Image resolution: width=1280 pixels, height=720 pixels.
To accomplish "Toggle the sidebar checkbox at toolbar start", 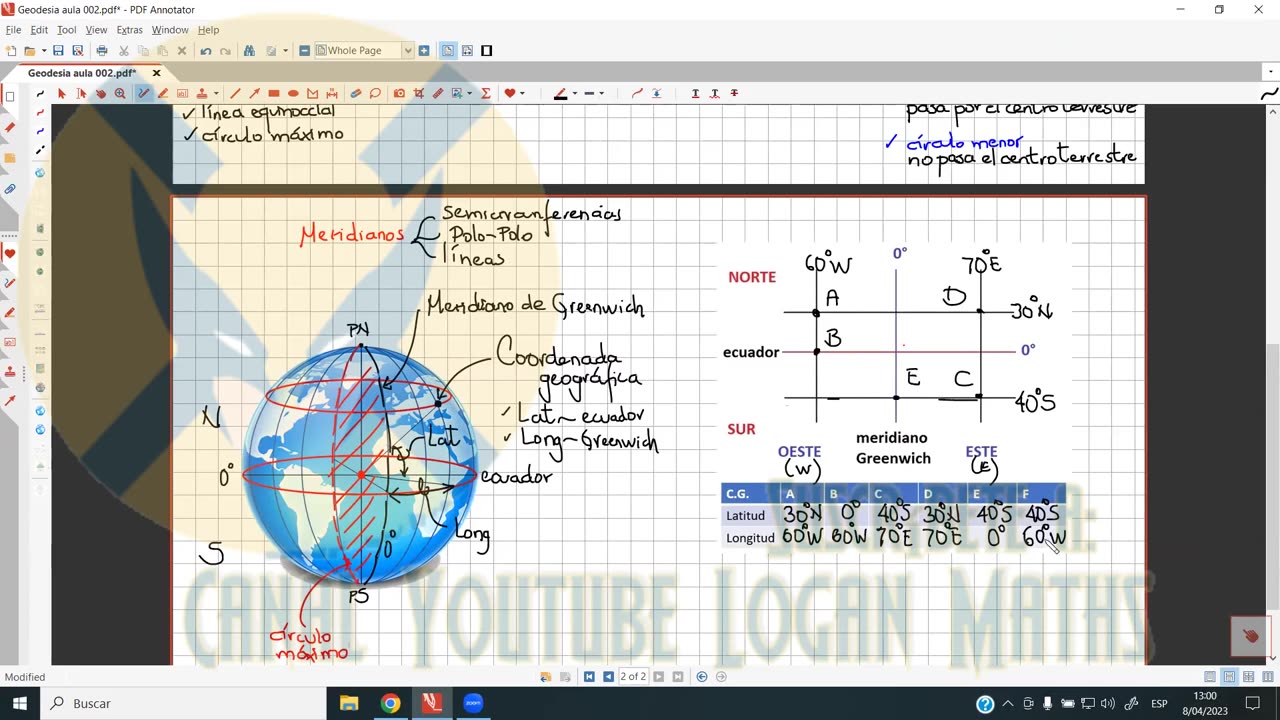I will point(10,97).
